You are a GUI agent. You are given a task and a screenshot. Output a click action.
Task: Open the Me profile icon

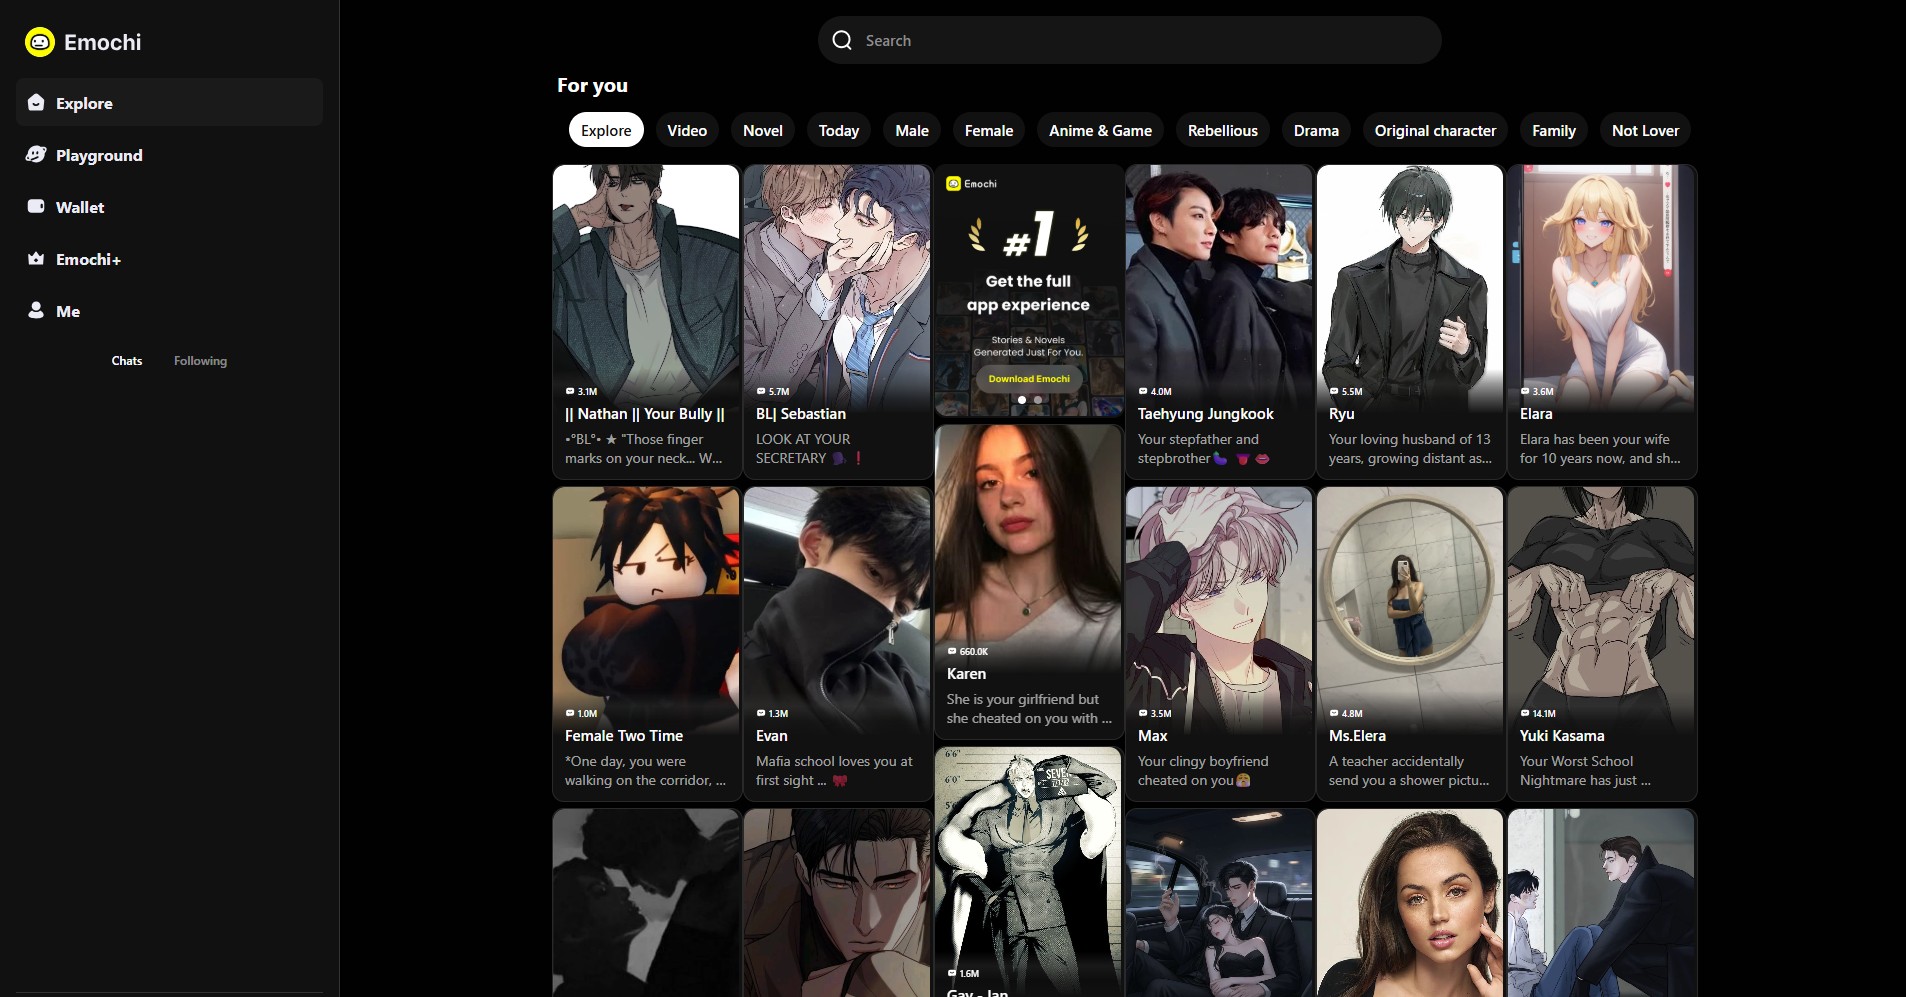pyautogui.click(x=36, y=311)
